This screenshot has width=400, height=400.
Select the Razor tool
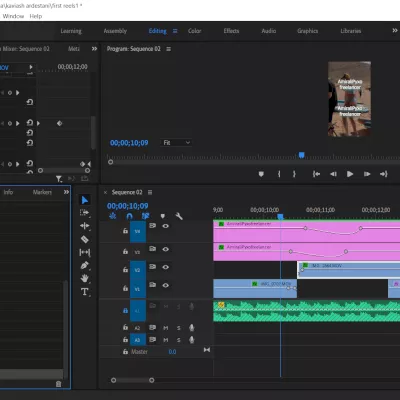point(85,239)
